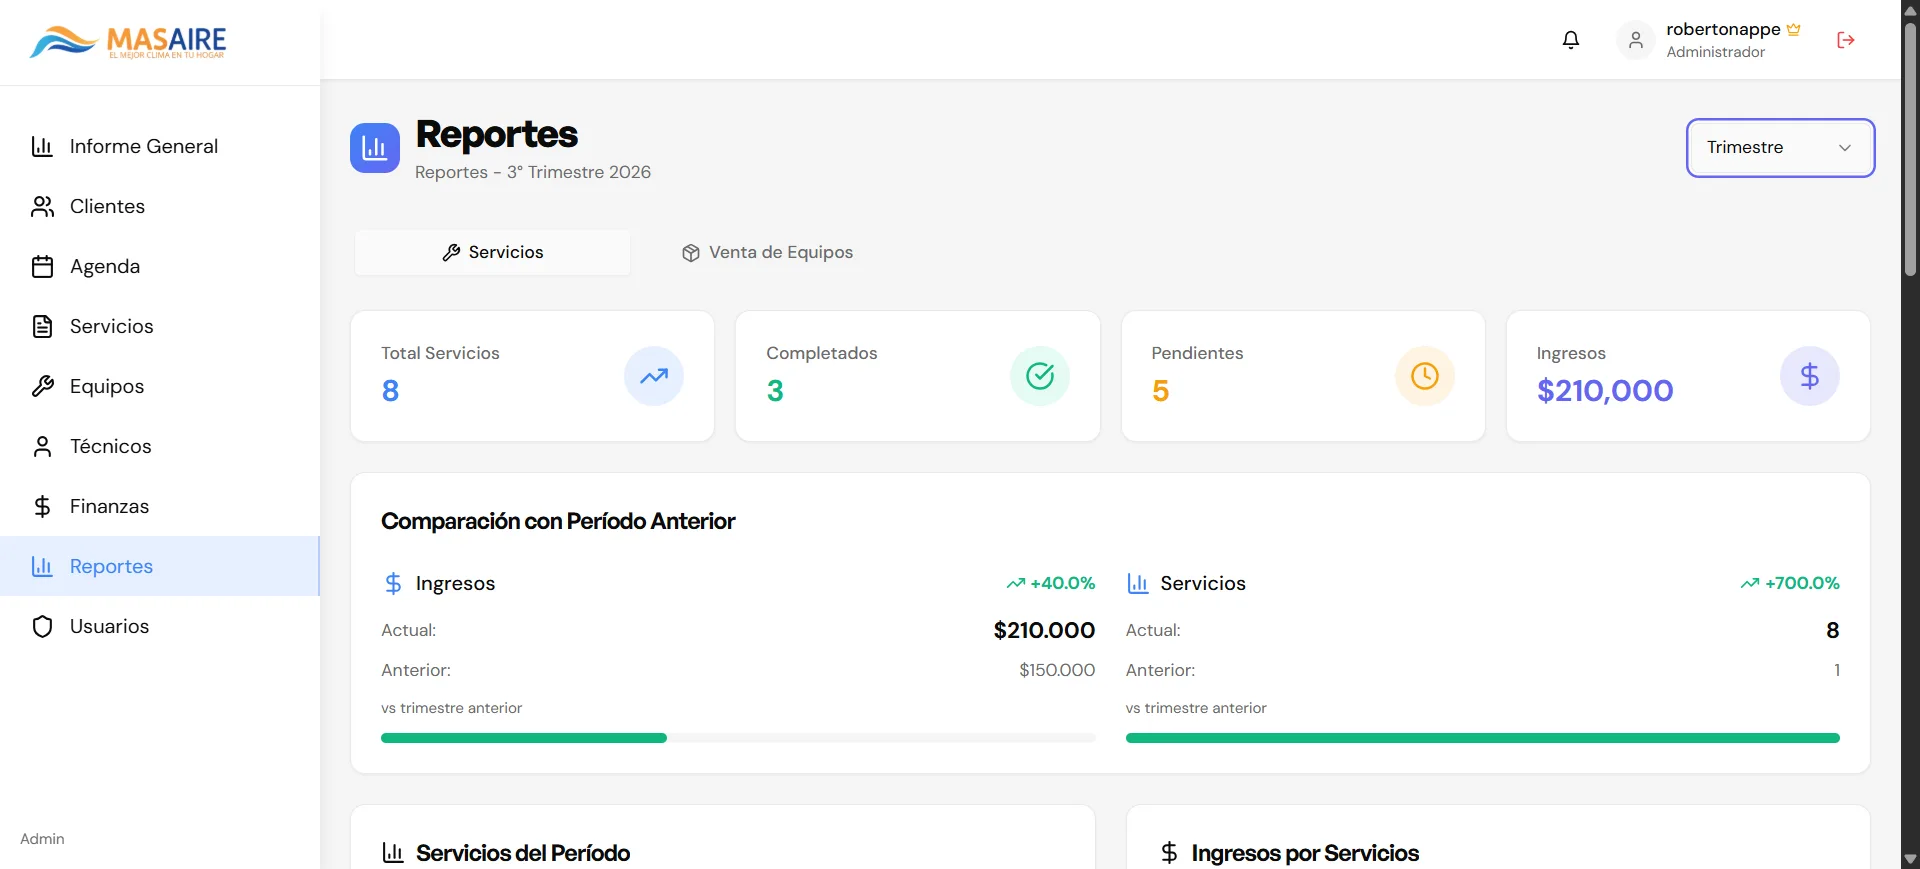Click the Servicios comparison progress bar

[1483, 738]
